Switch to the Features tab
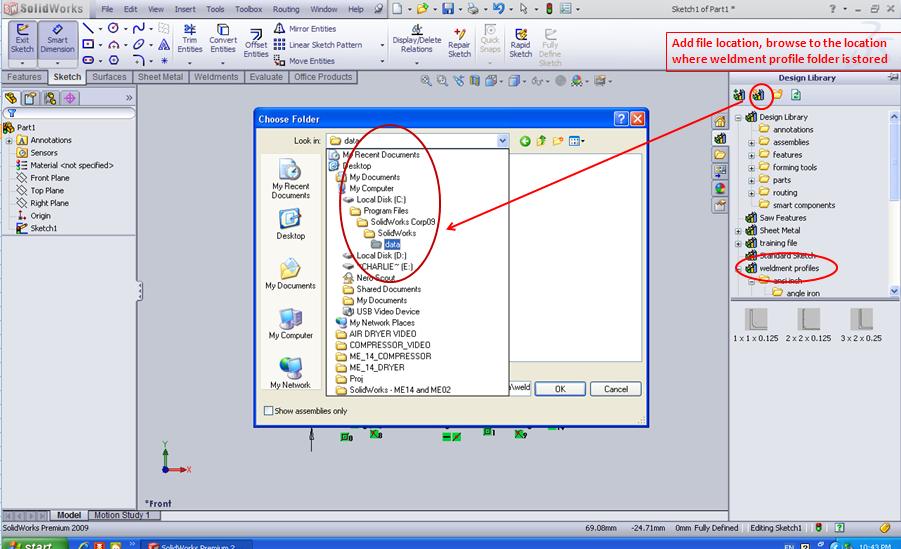This screenshot has width=901, height=549. [x=24, y=77]
